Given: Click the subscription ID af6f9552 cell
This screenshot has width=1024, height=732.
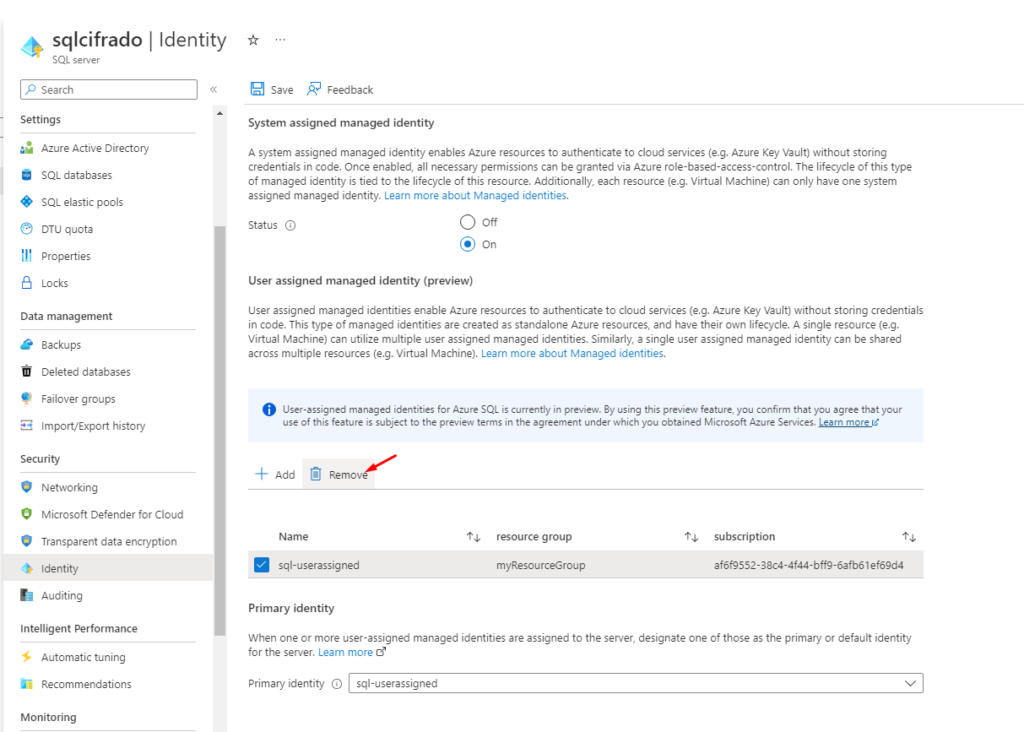Looking at the screenshot, I should point(808,565).
